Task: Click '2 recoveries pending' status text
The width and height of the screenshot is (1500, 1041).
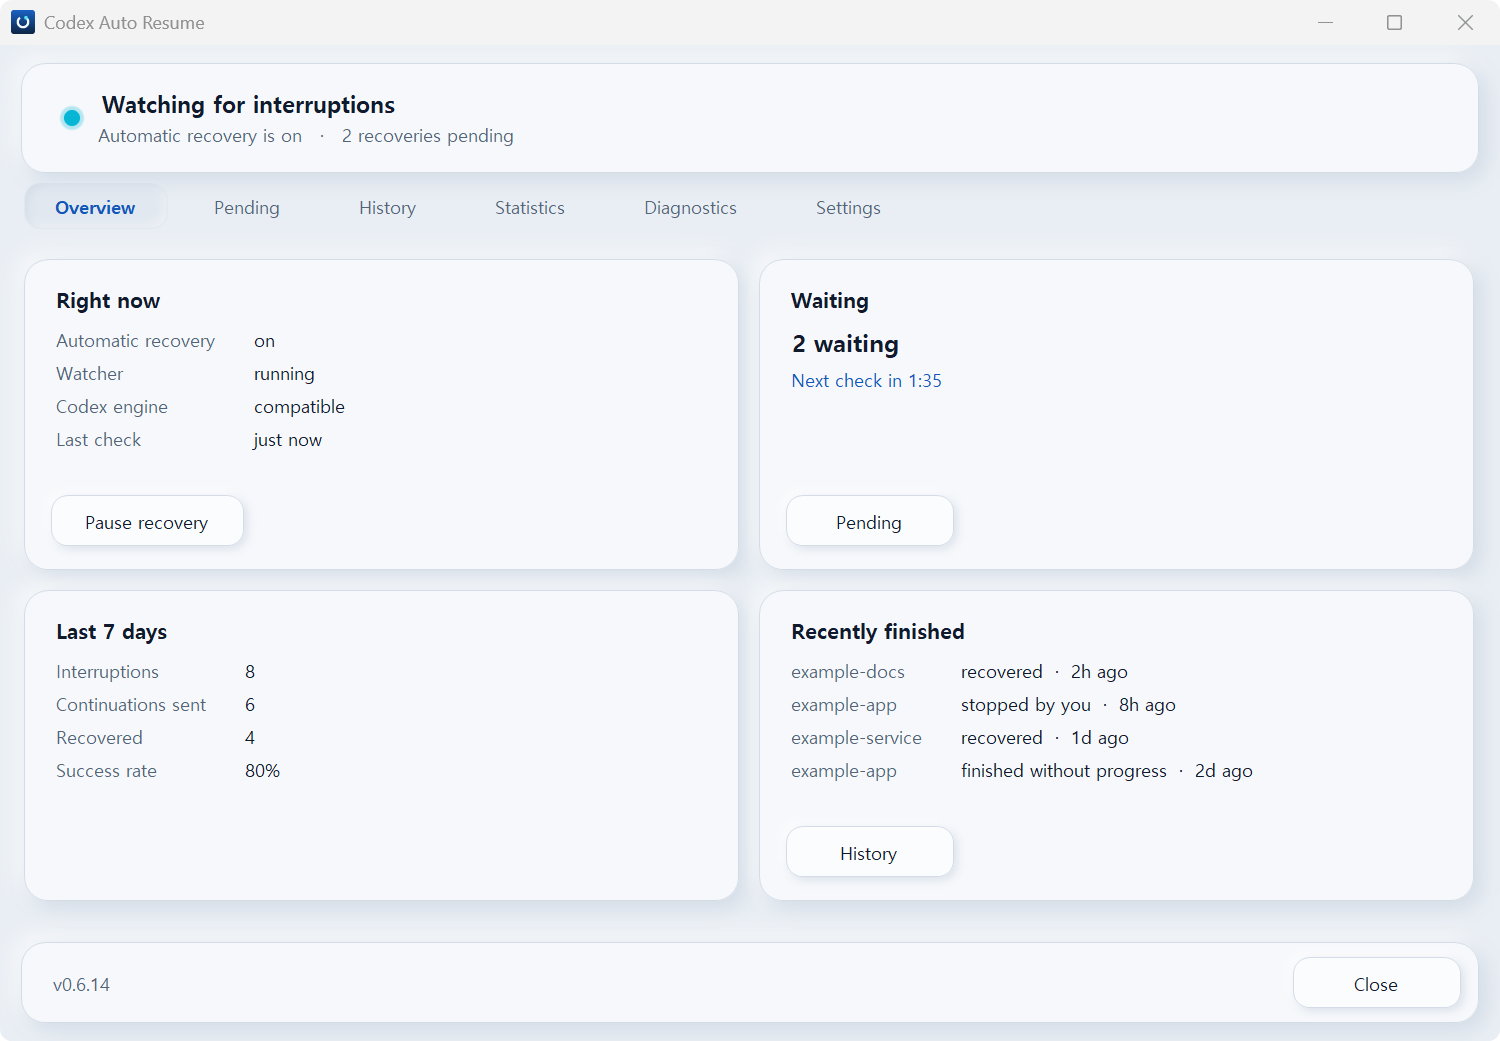Action: (428, 136)
